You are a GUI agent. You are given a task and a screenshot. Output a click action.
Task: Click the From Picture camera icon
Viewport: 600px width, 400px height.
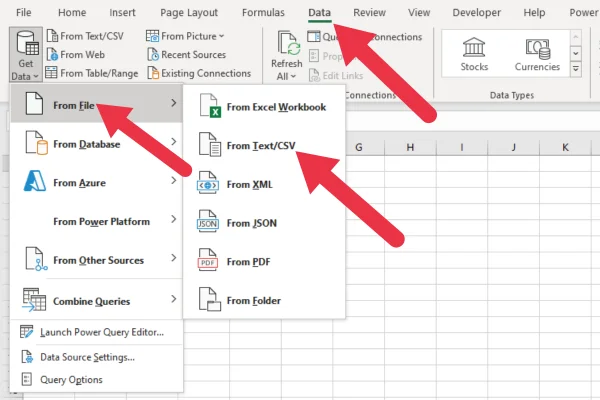tap(152, 36)
